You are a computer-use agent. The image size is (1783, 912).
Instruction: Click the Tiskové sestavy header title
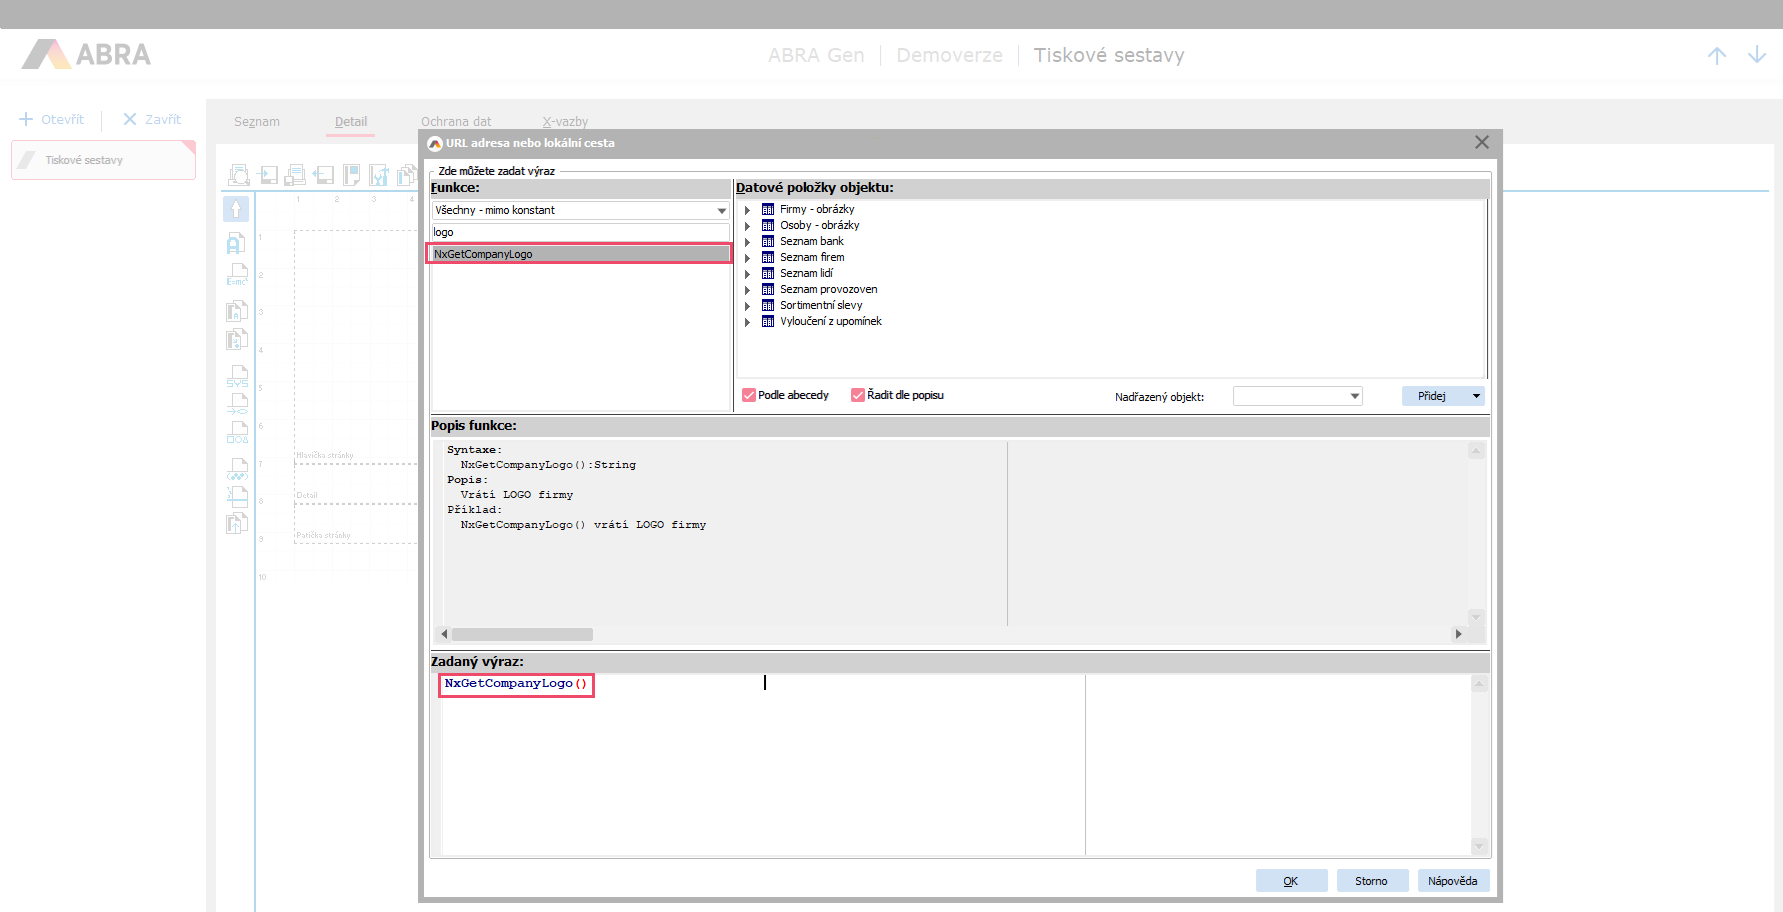coord(1109,55)
